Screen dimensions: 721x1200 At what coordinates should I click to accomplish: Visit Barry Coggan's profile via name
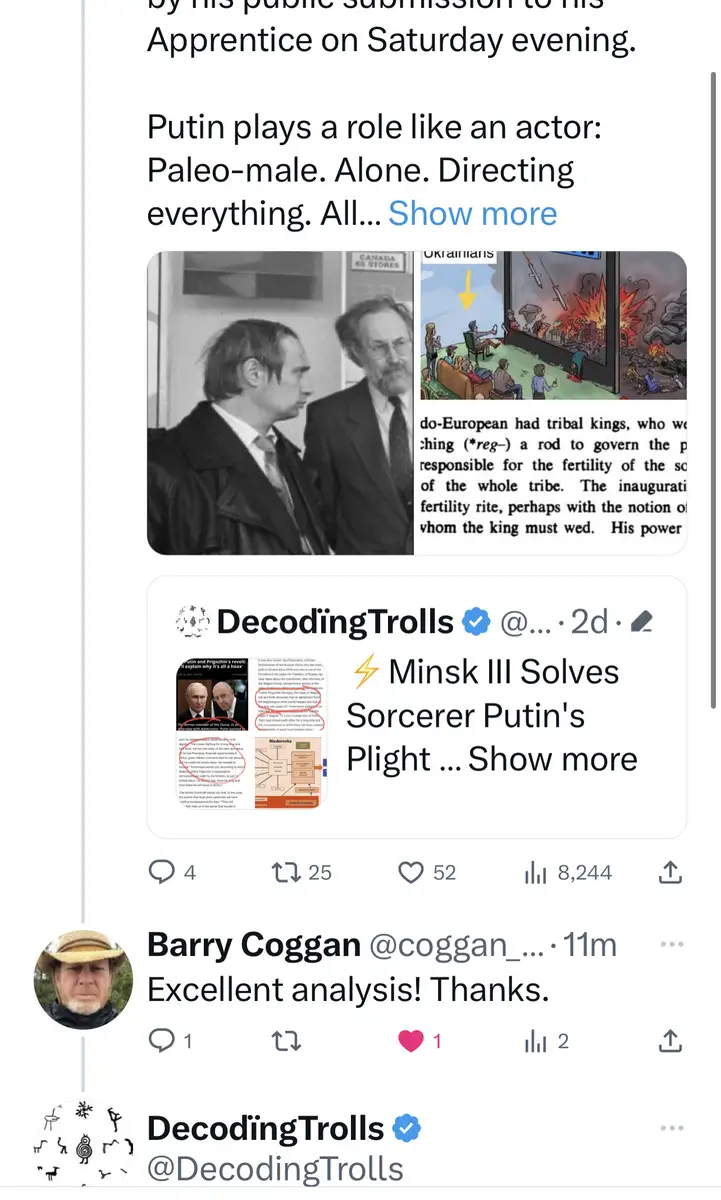click(x=253, y=944)
